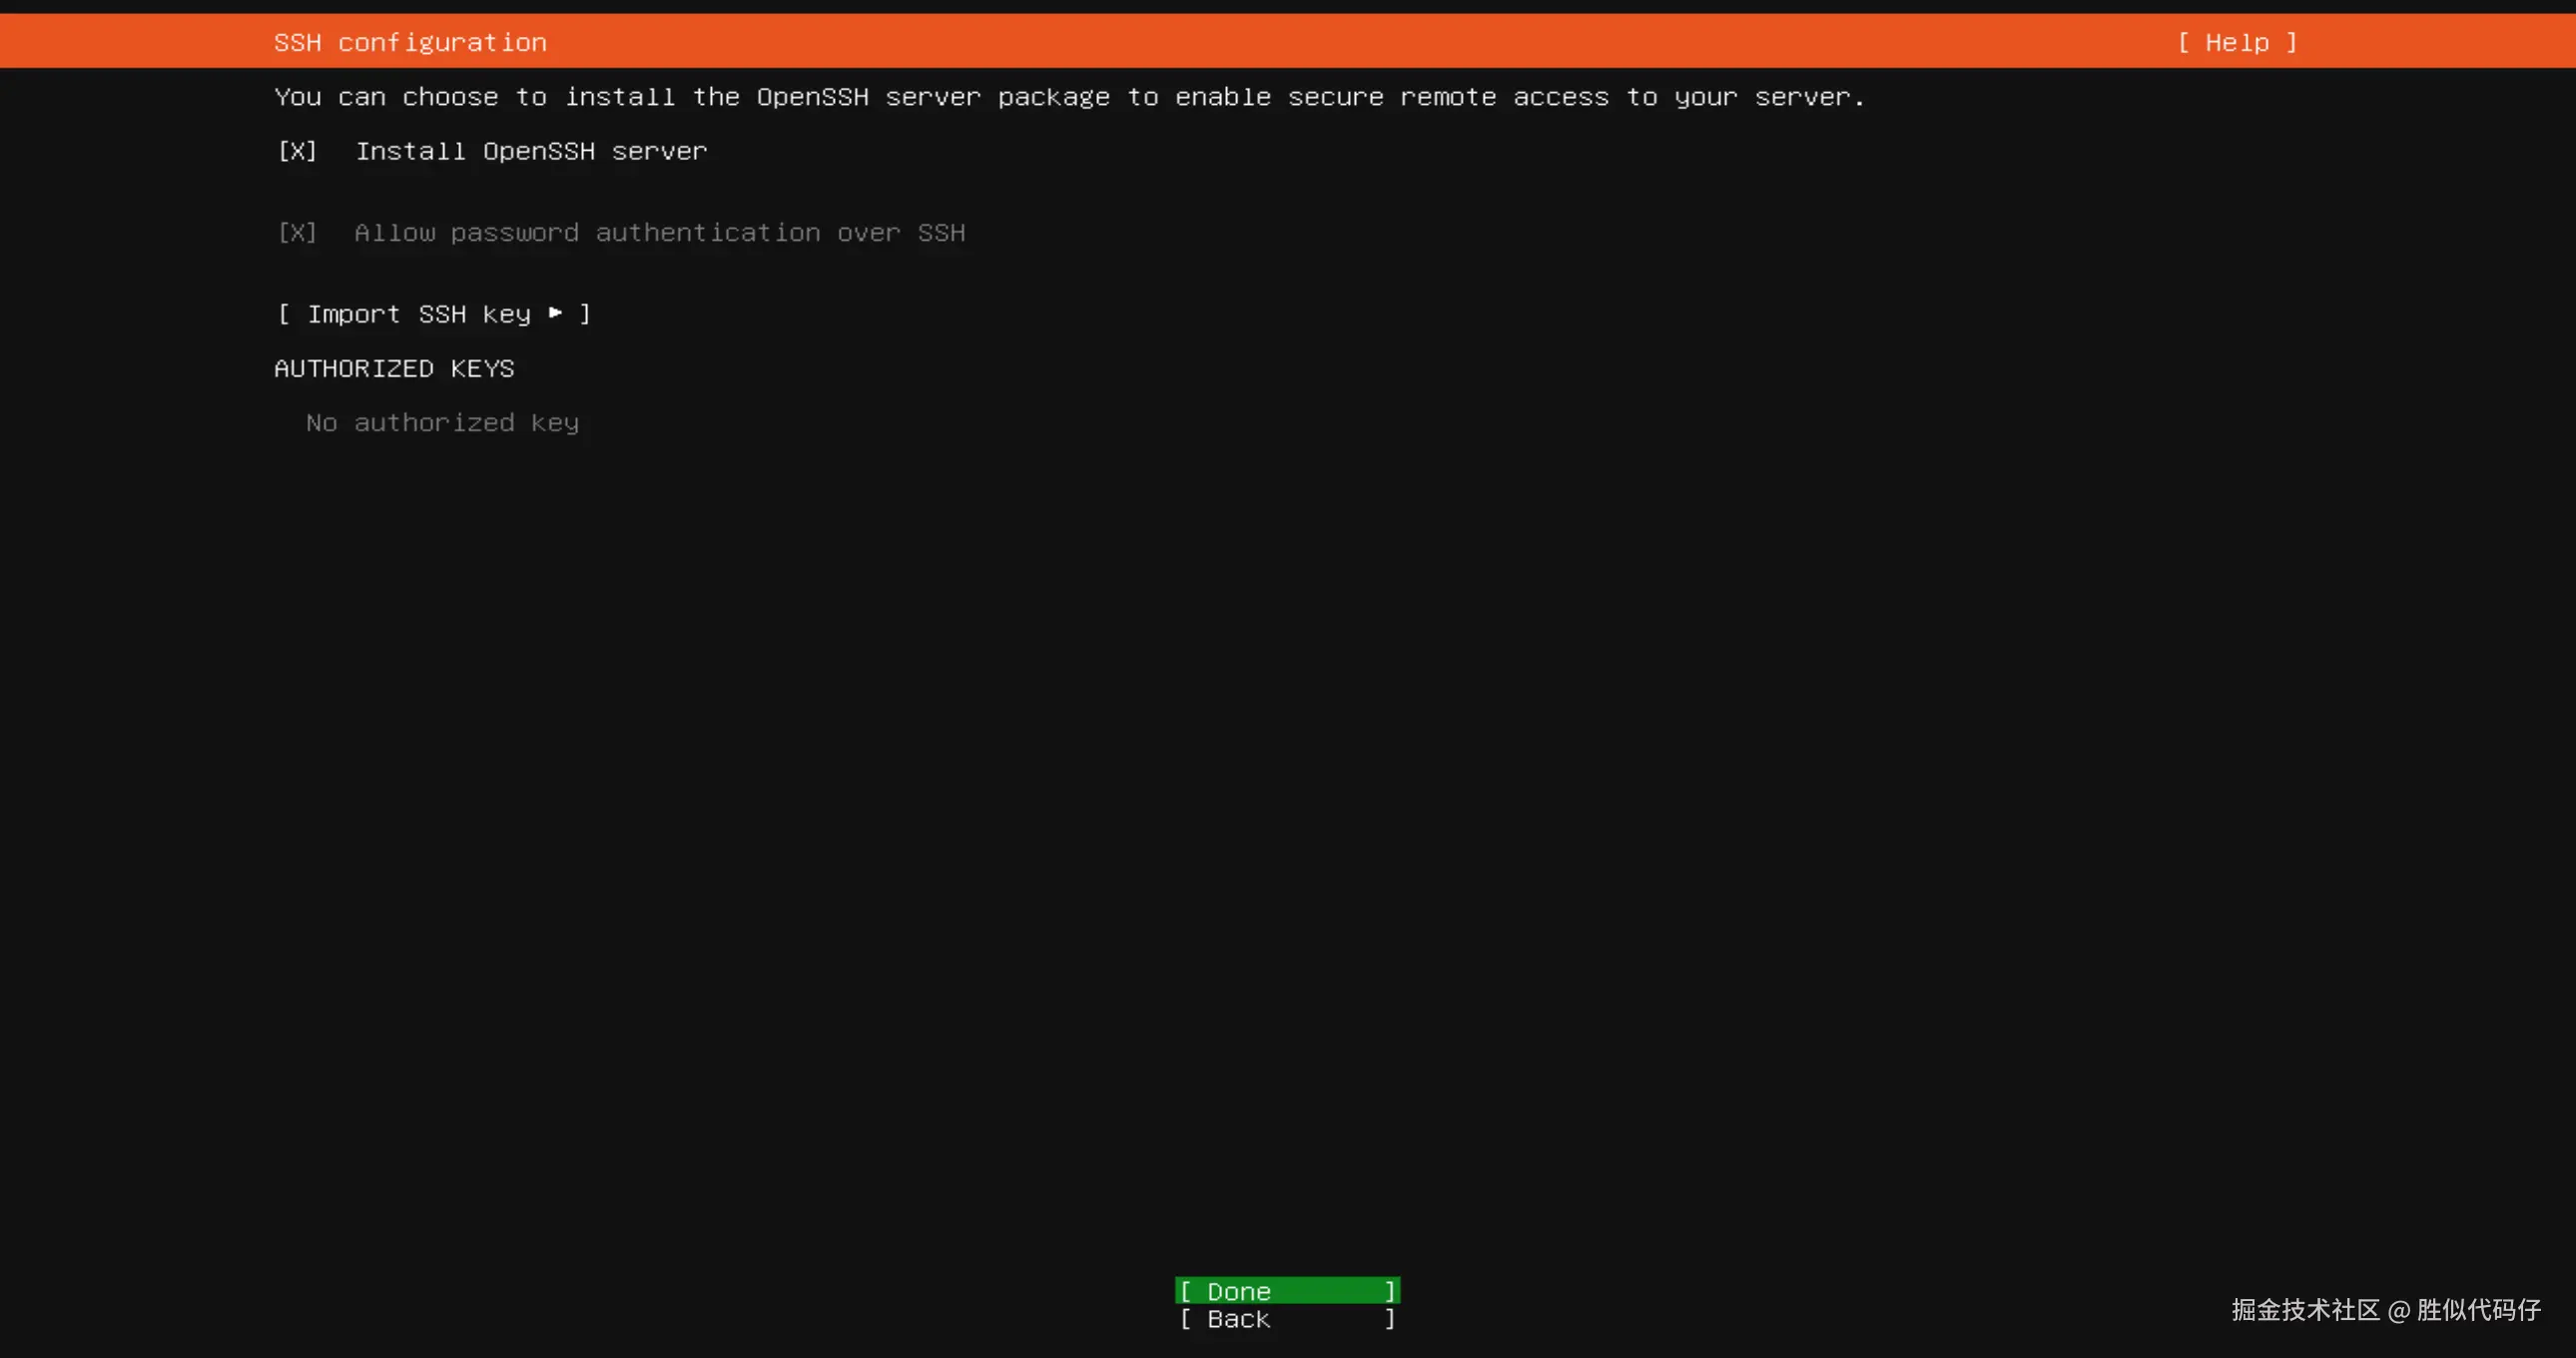
Task: Click the closing bracket of Back button
Action: [1389, 1319]
